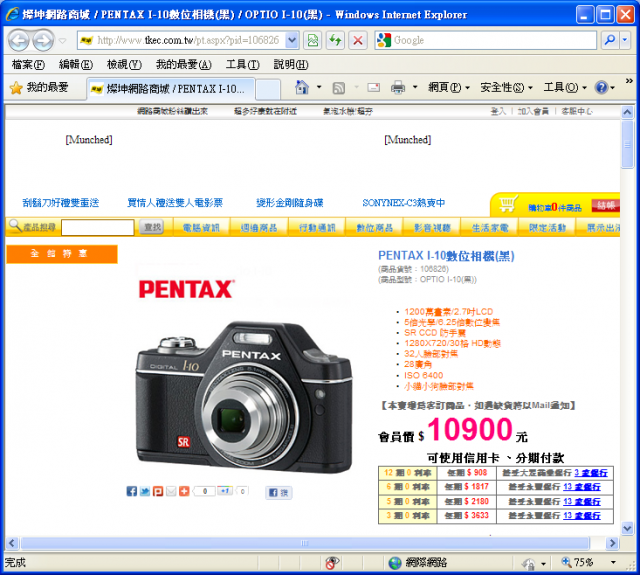The width and height of the screenshot is (640, 575).
Task: Click the 我的最愛 favorites star button
Action: (x=39, y=87)
